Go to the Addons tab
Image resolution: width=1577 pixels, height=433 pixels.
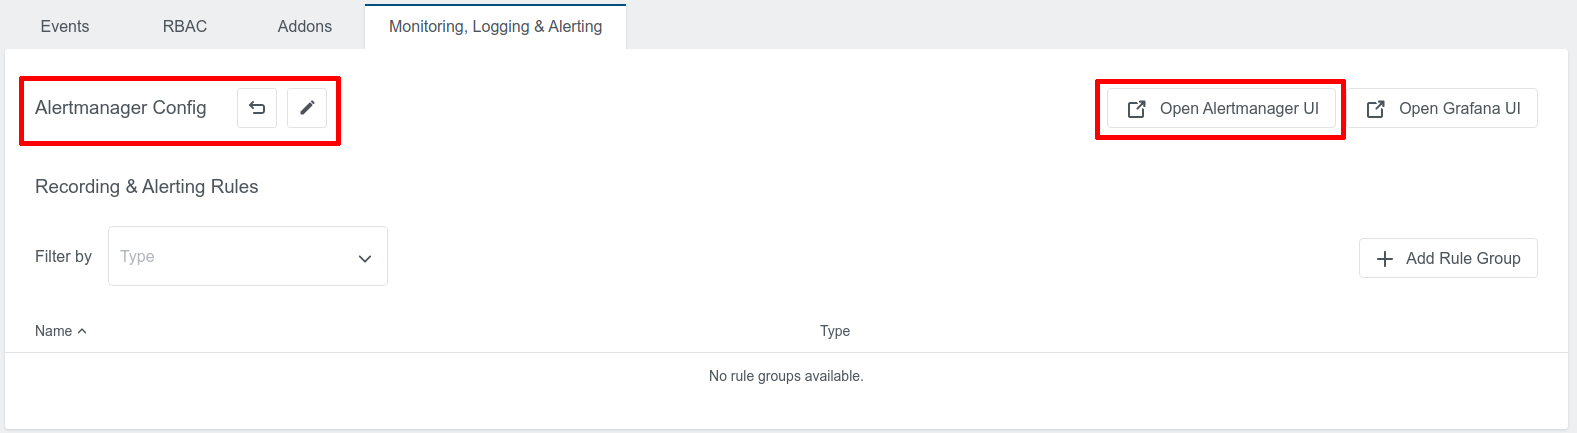point(305,26)
